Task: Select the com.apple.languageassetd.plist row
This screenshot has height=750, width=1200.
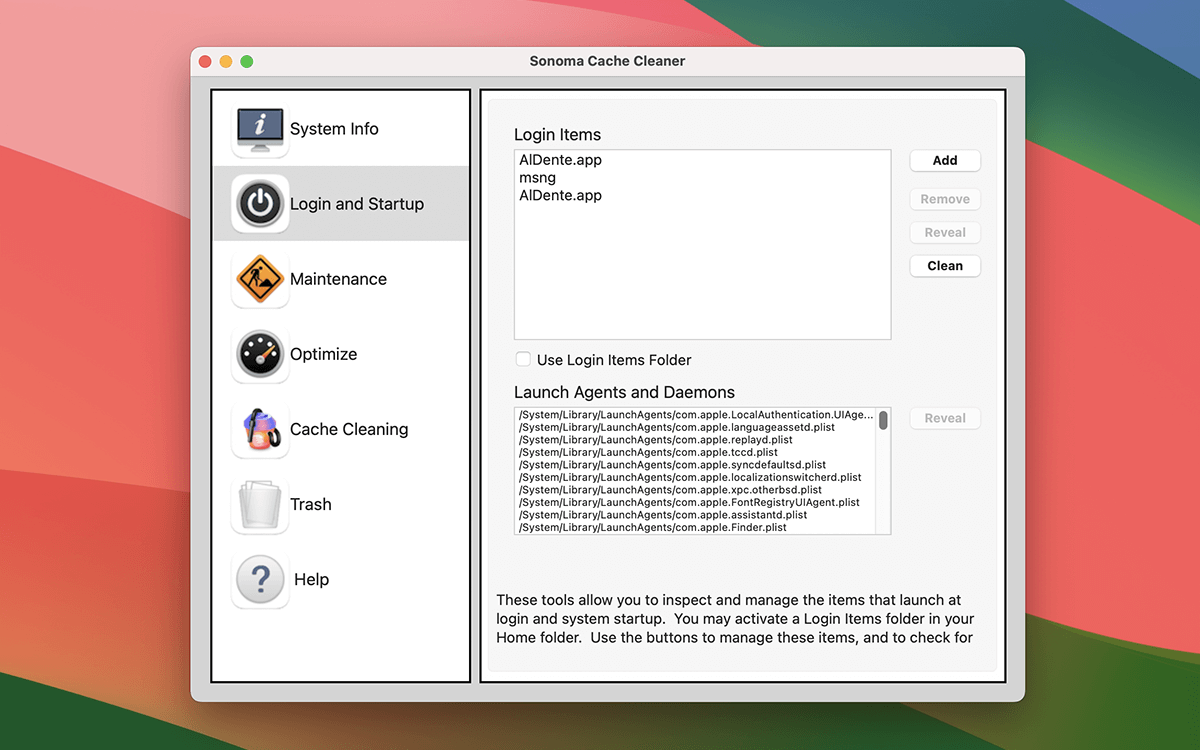Action: point(696,427)
